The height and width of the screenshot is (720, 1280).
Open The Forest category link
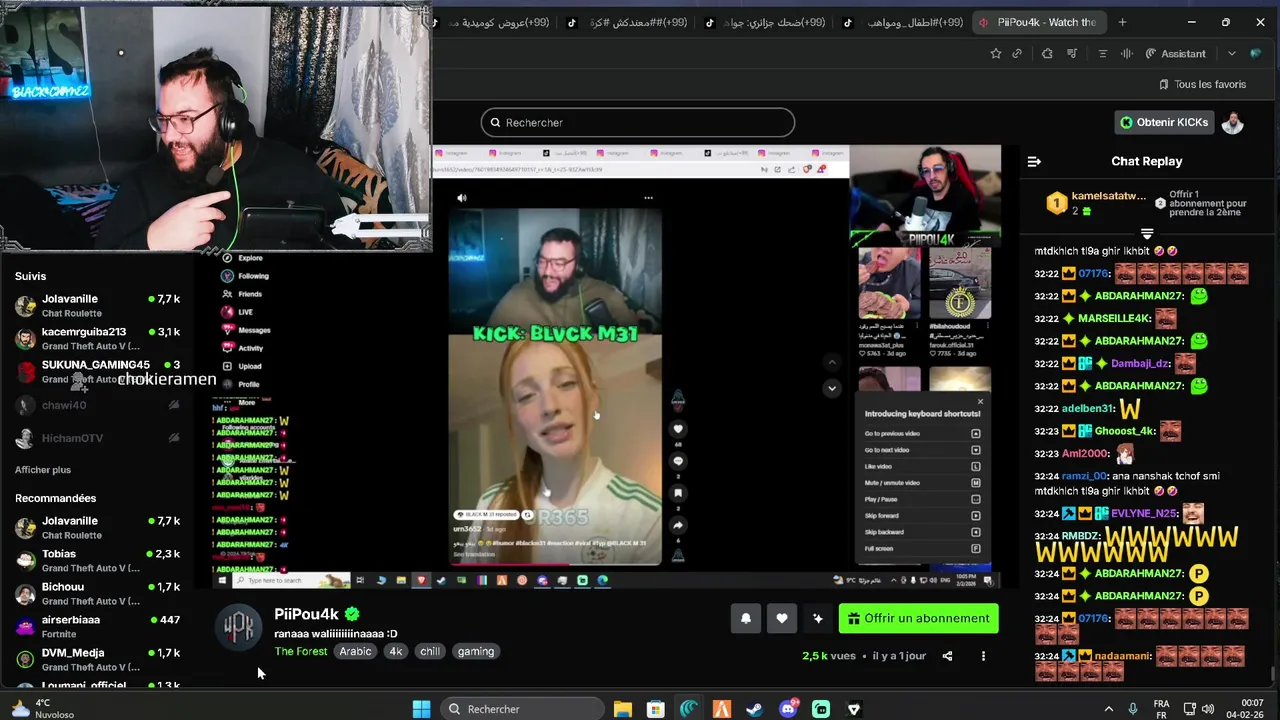tap(301, 651)
